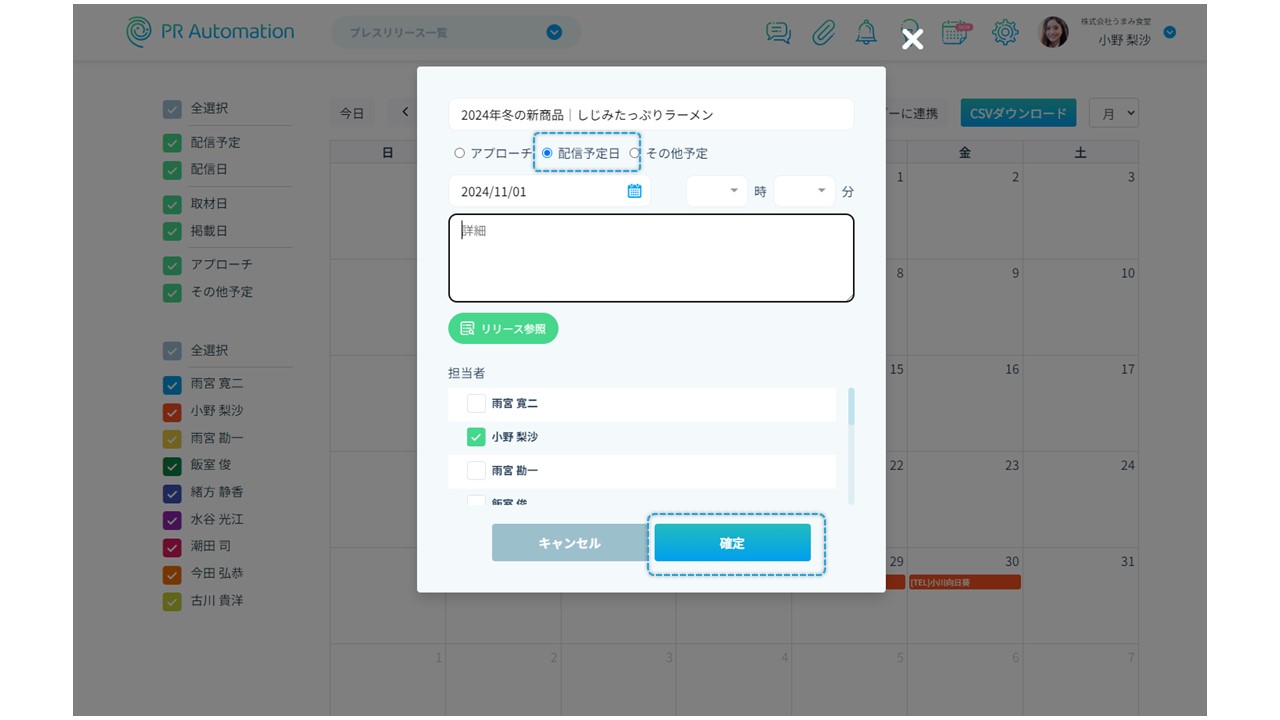The width and height of the screenshot is (1280, 720).
Task: Select the その他予定 radio button
Action: tap(635, 153)
